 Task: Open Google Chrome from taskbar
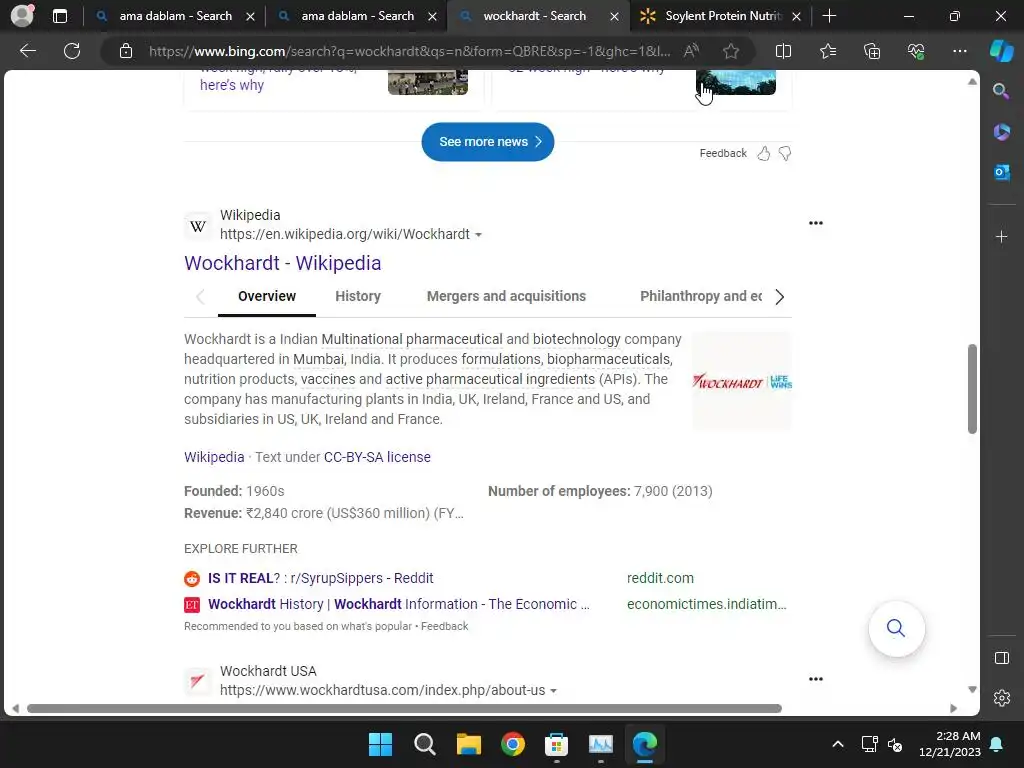point(513,744)
